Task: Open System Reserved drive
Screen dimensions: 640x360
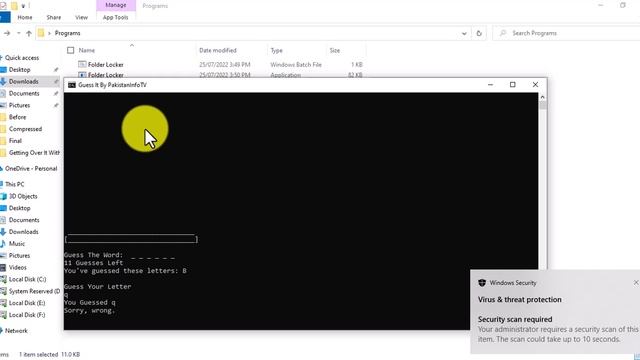Action: [x=34, y=291]
